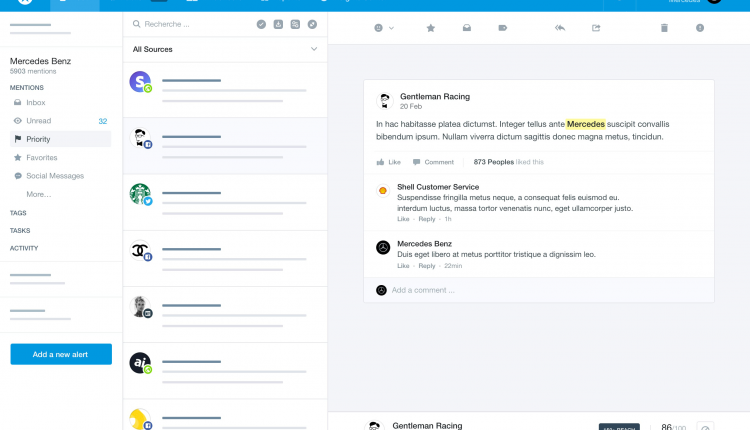Click the star icon next to Favorites
Image resolution: width=750 pixels, height=430 pixels.
click(x=18, y=157)
